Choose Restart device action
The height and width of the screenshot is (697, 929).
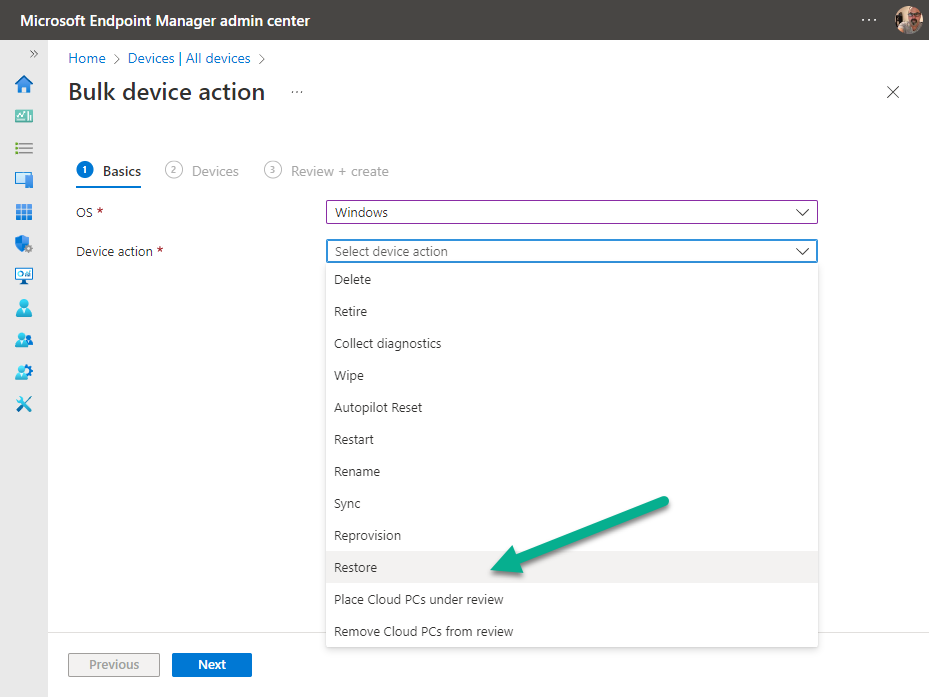click(x=572, y=439)
